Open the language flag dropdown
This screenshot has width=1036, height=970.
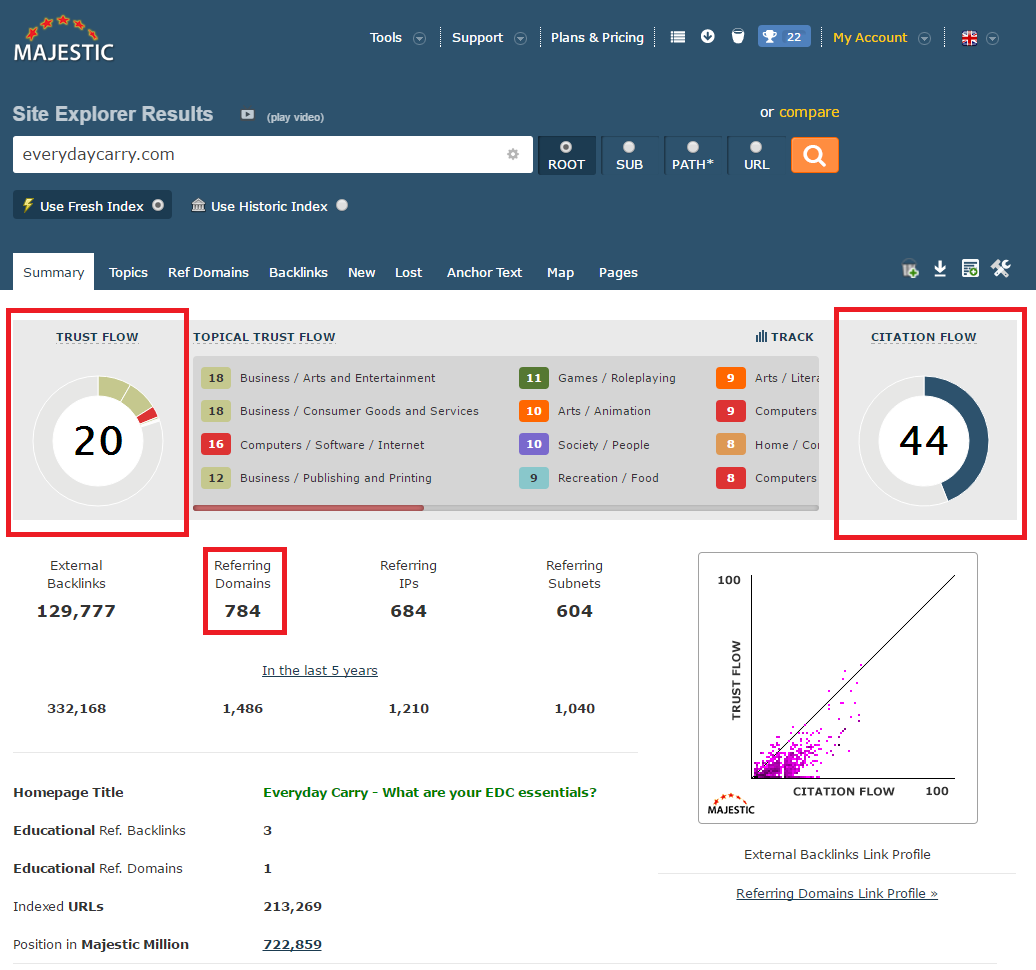click(979, 38)
